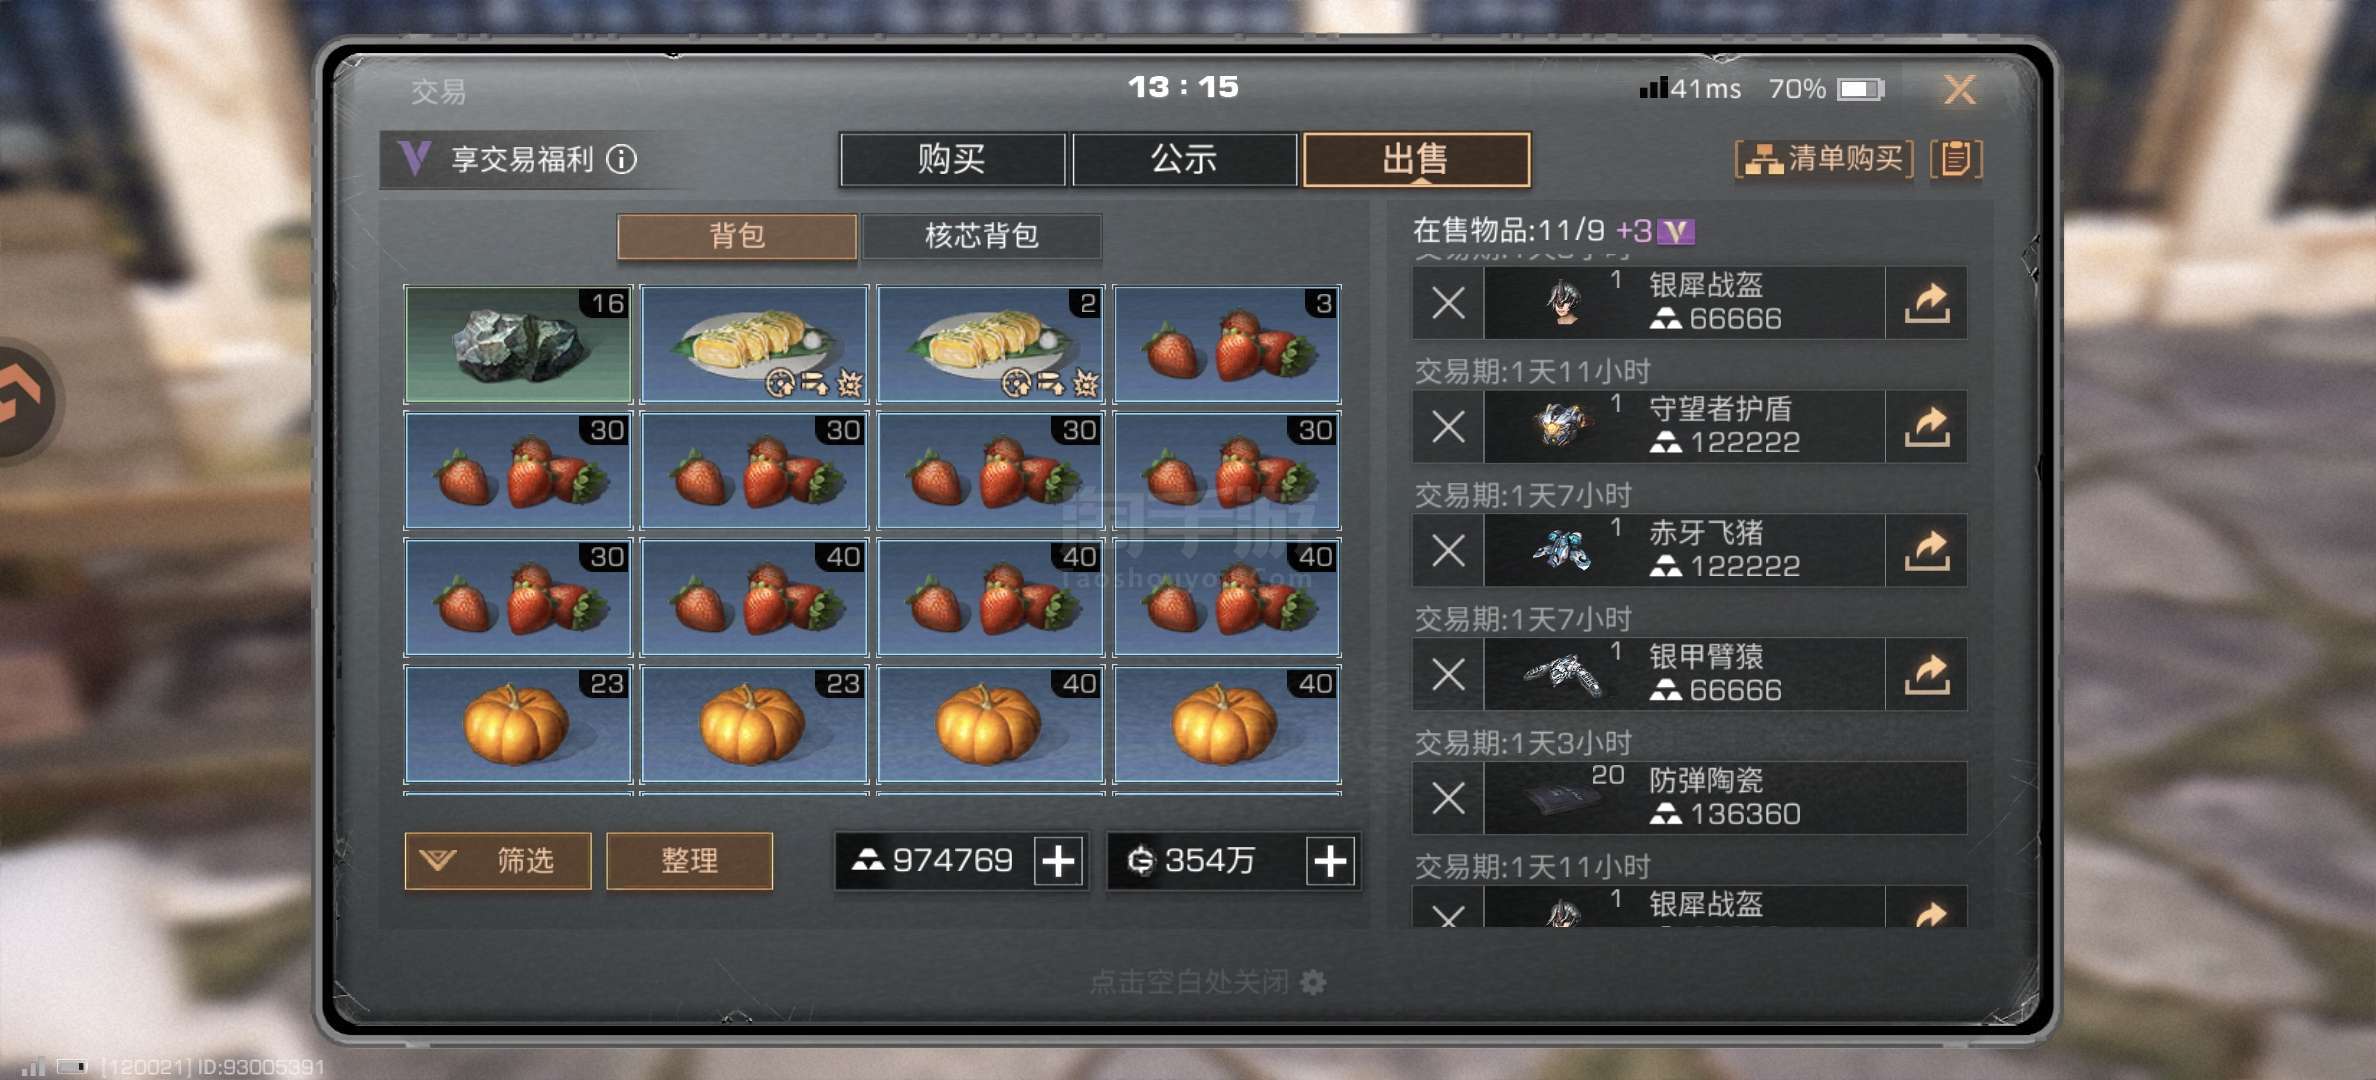The height and width of the screenshot is (1080, 2376).
Task: Open the trade benefits info icon
Action: pyautogui.click(x=621, y=159)
